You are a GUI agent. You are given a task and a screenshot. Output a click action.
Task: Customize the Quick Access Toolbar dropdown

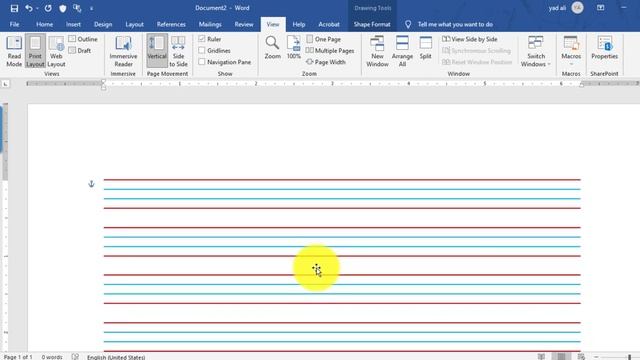(x=91, y=8)
